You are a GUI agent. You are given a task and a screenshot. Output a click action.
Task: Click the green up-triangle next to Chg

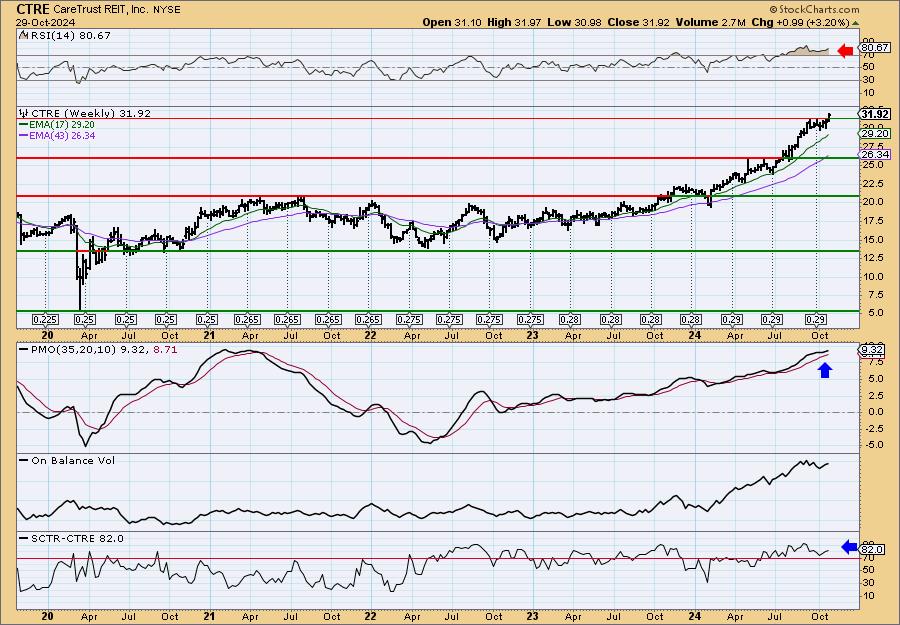click(855, 23)
